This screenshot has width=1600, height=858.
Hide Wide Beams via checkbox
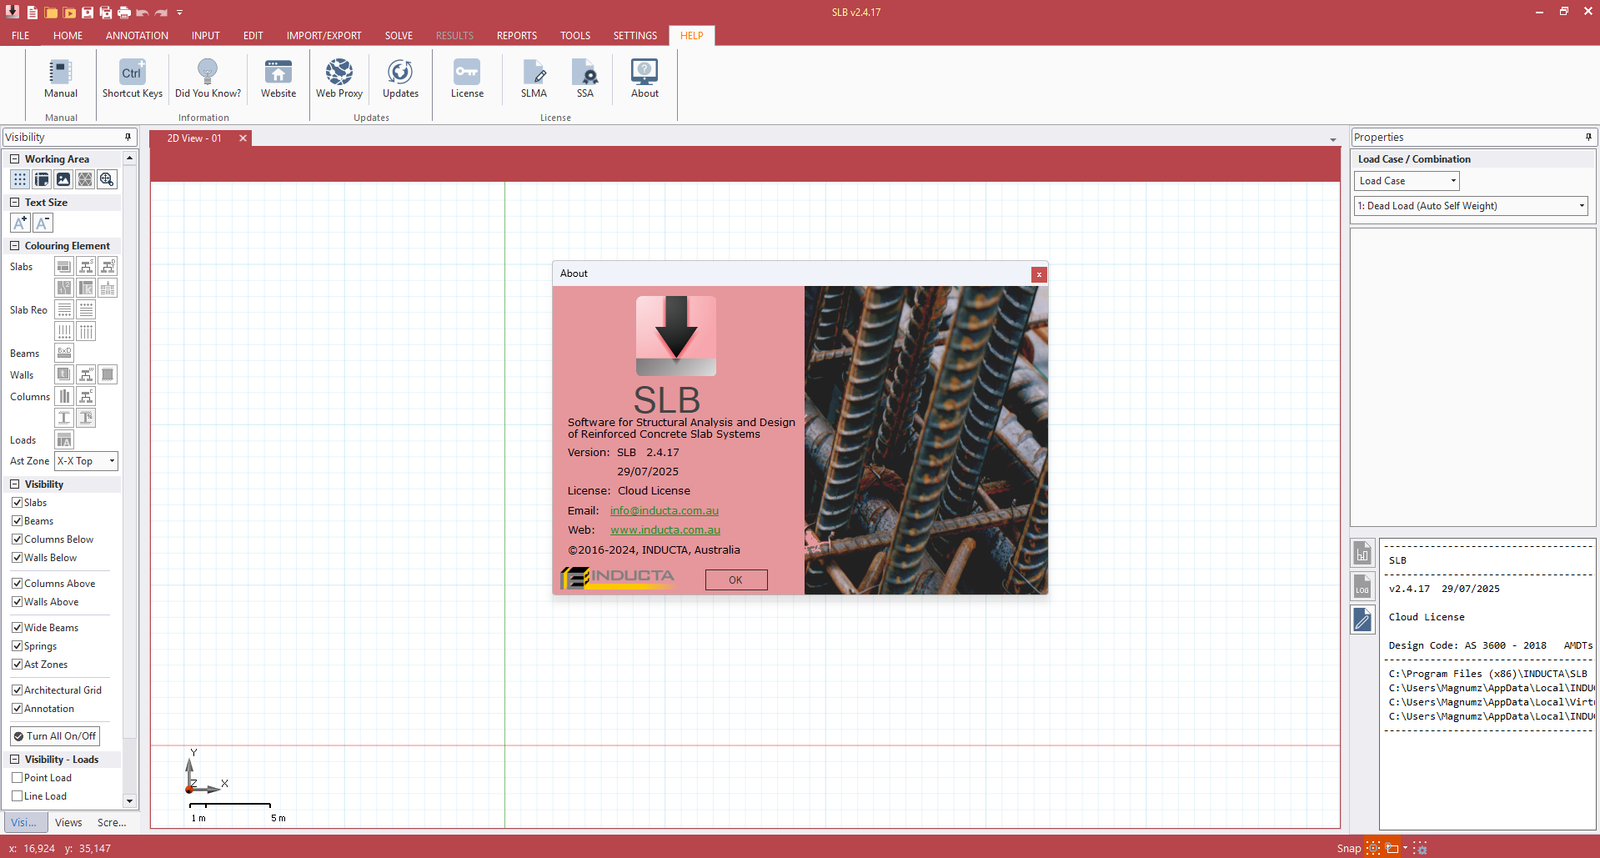17,627
